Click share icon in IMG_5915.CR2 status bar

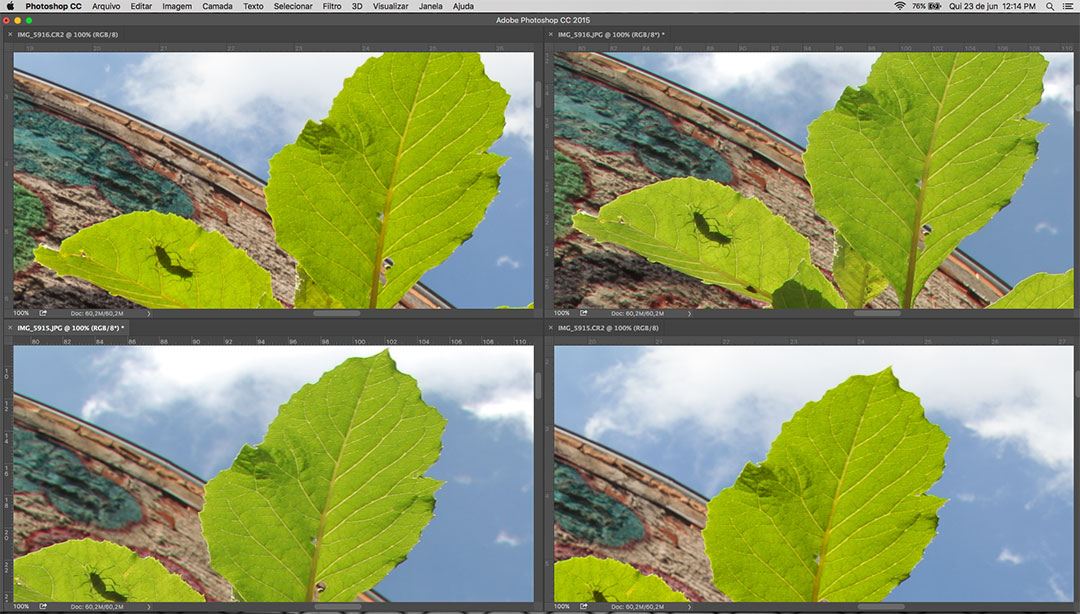click(x=584, y=606)
